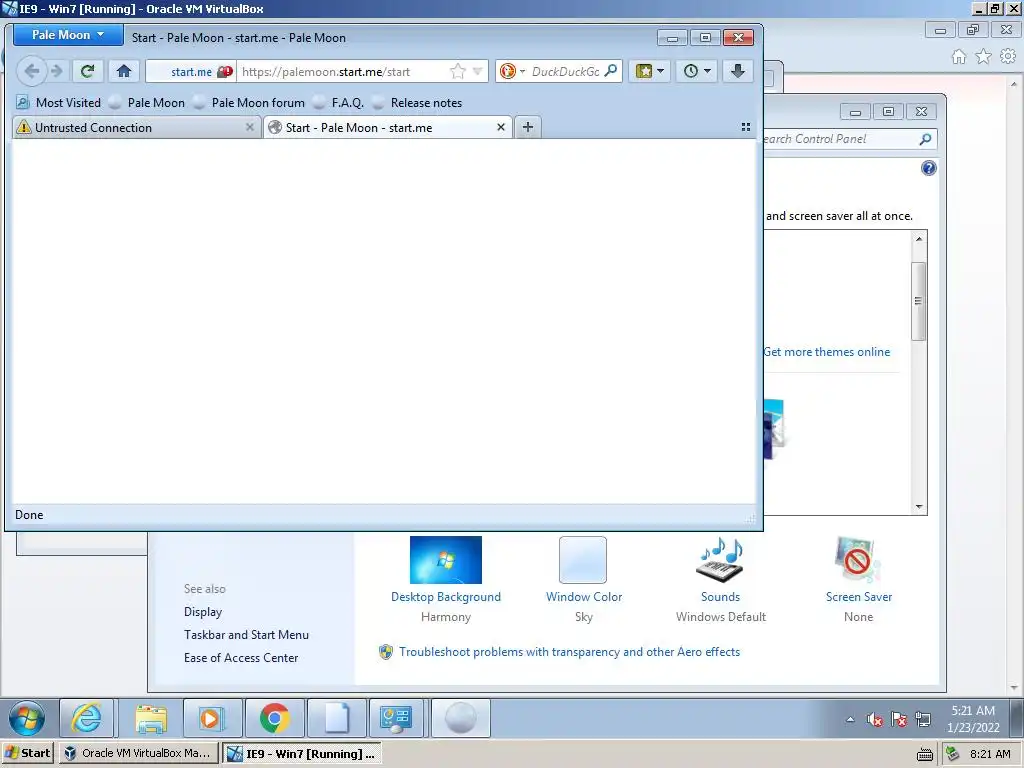Click themes list scrollbar up arrow

919,239
